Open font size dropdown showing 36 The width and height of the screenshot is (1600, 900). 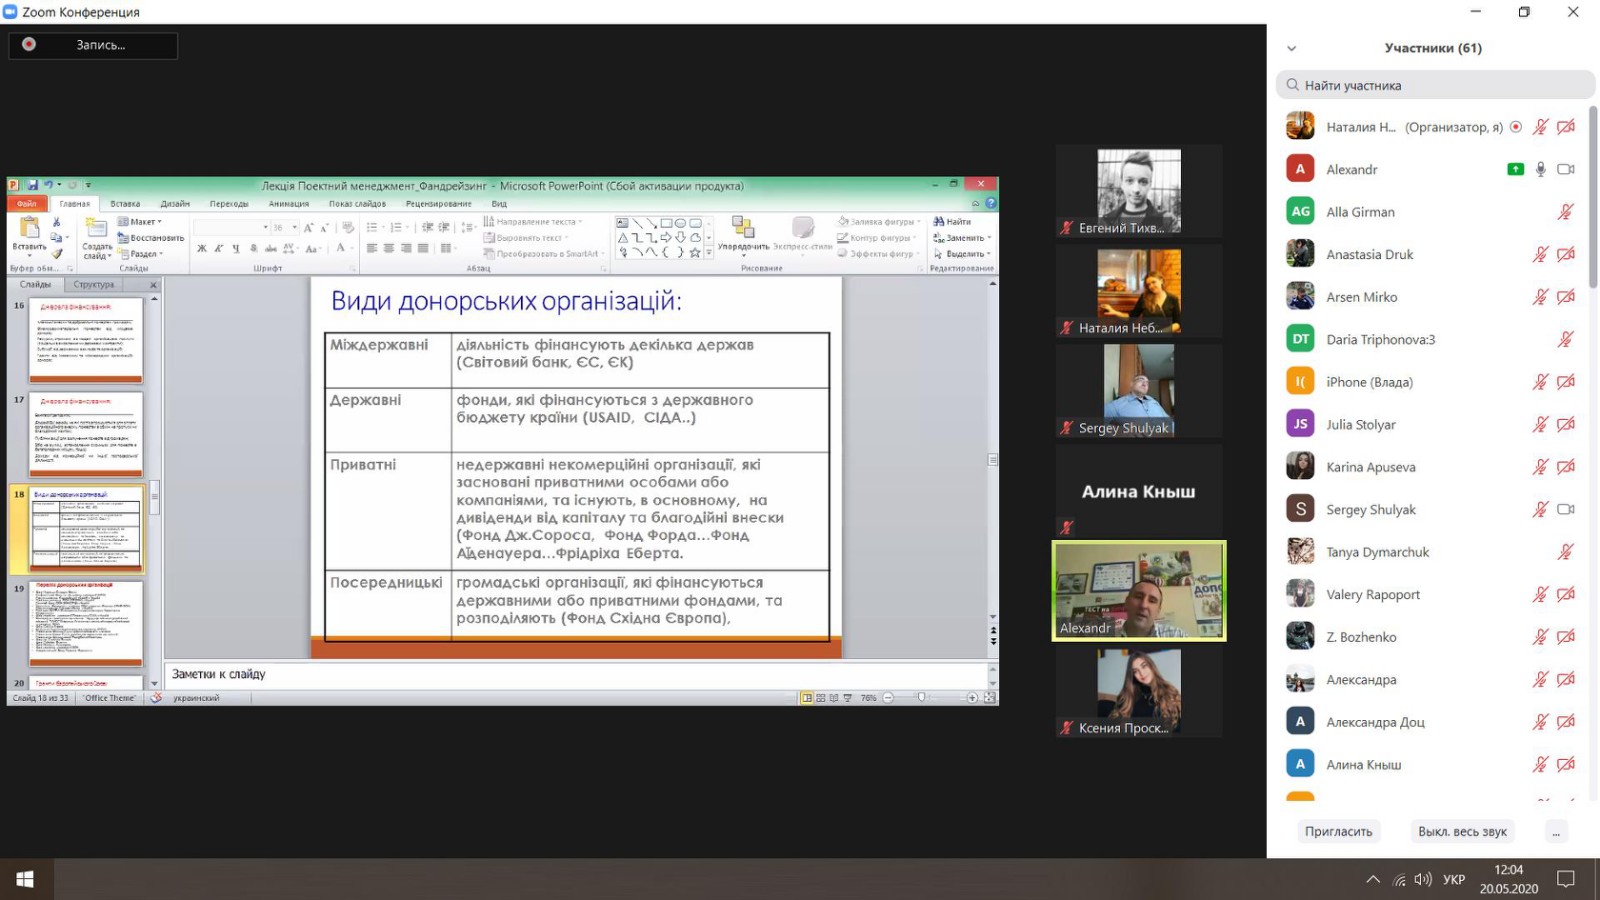click(295, 227)
